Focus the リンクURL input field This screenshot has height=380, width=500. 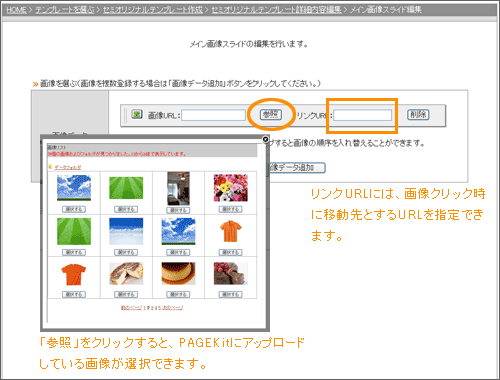[363, 115]
